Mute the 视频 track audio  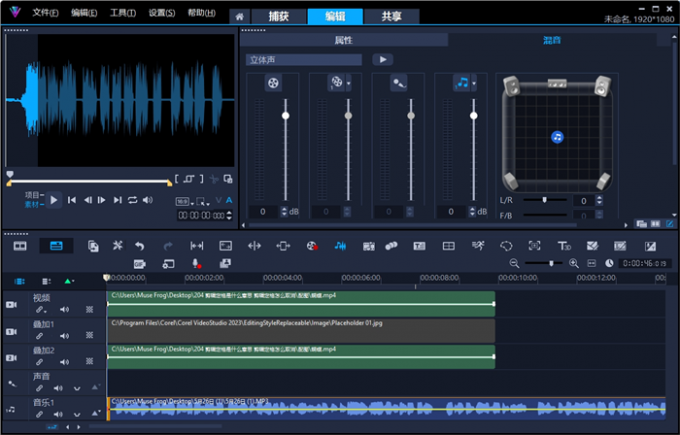(64, 309)
